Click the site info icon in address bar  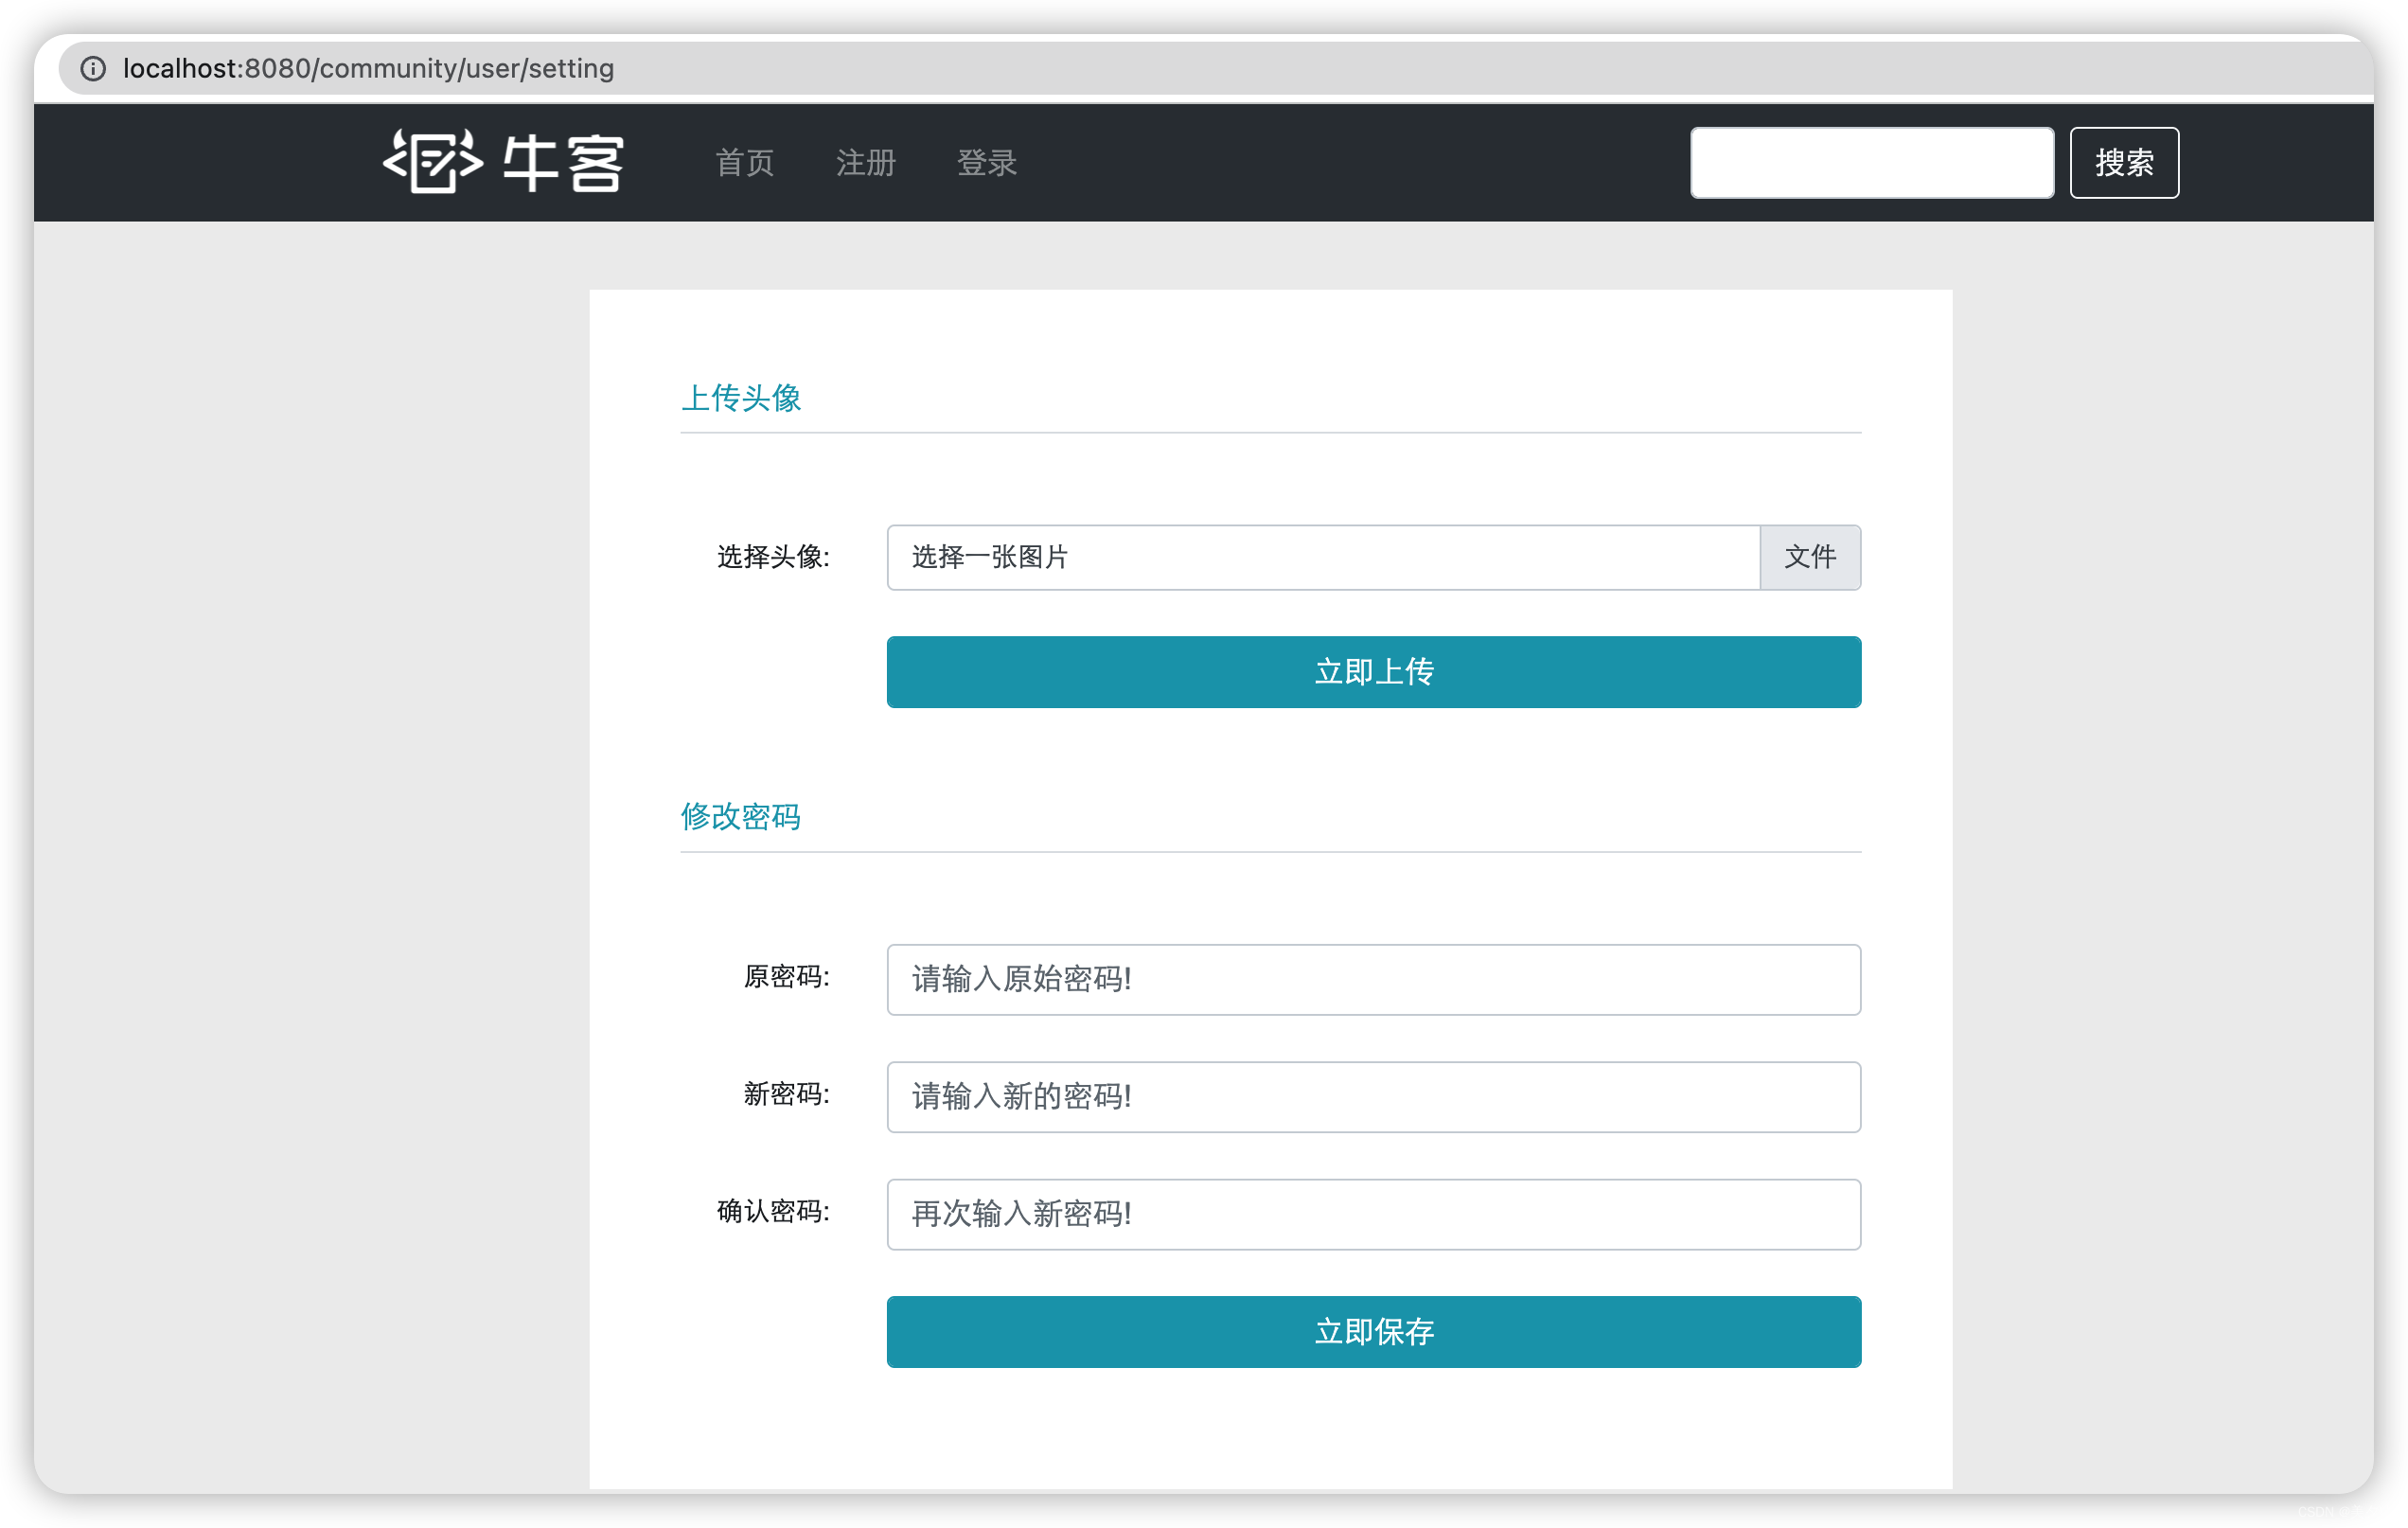[93, 68]
